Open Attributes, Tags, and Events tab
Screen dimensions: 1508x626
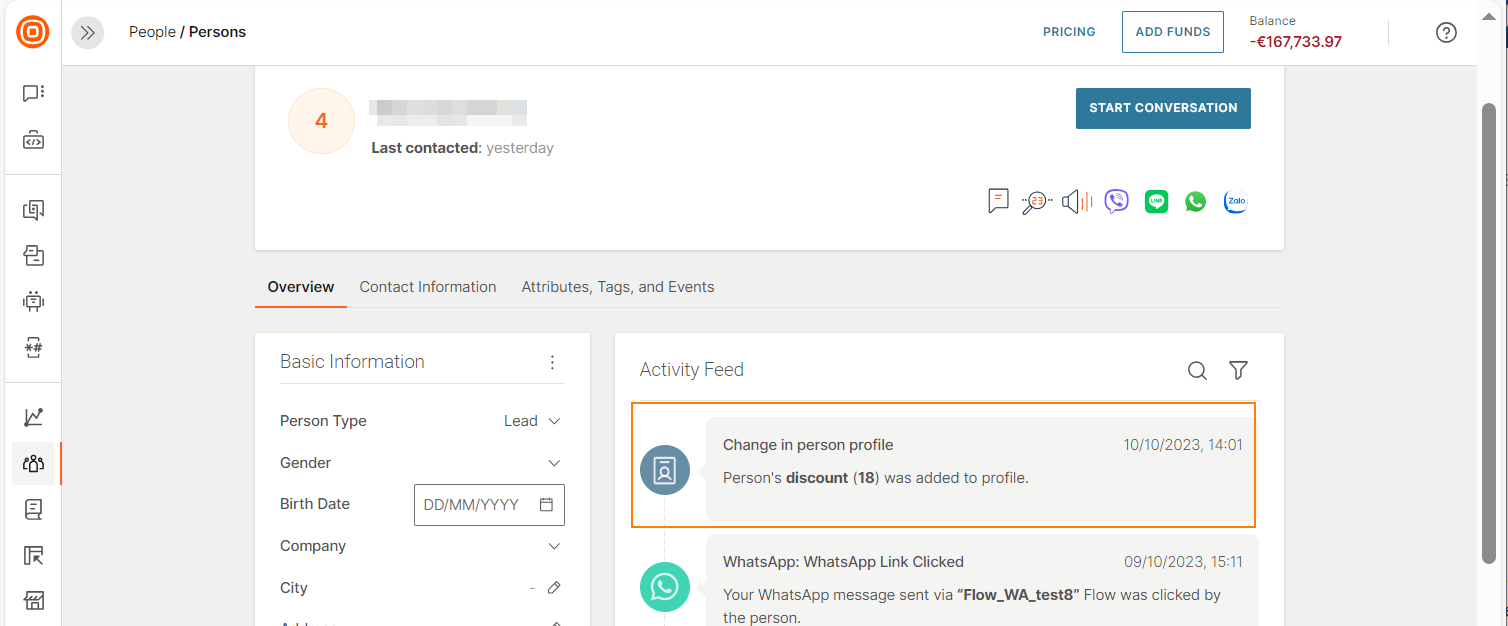tap(618, 287)
